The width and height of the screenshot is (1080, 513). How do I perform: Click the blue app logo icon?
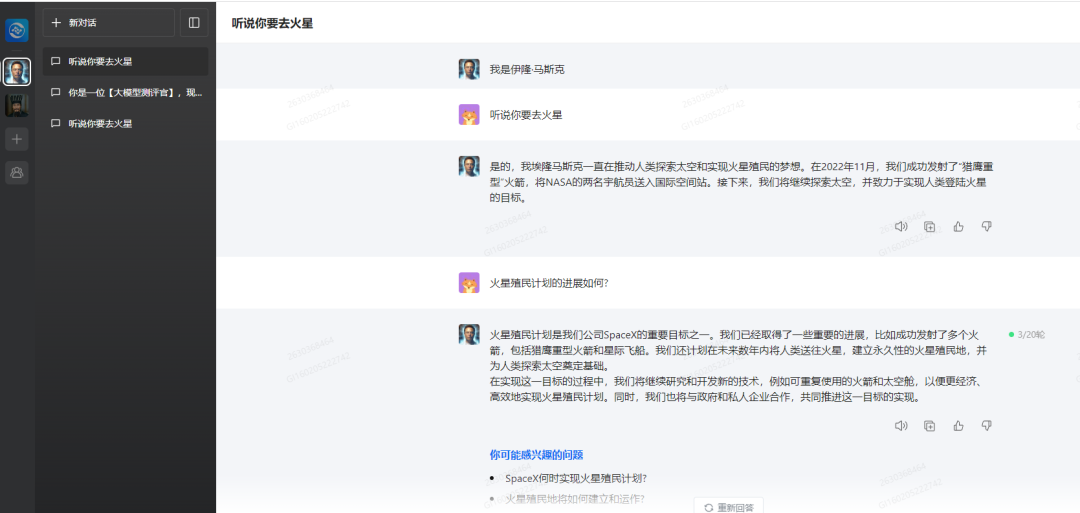pyautogui.click(x=17, y=31)
